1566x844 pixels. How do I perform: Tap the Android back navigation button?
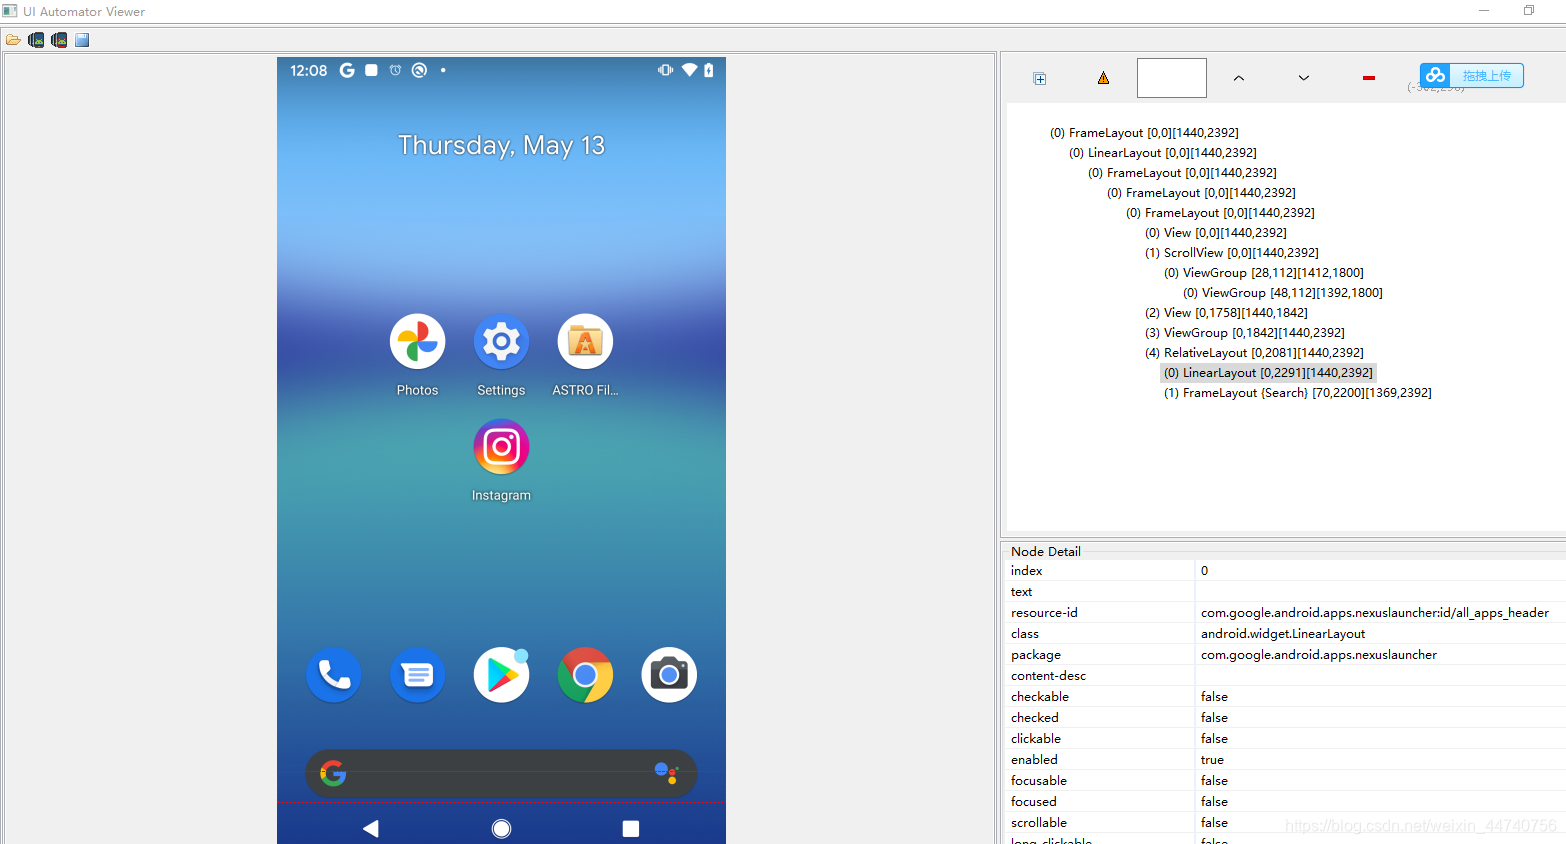click(371, 828)
